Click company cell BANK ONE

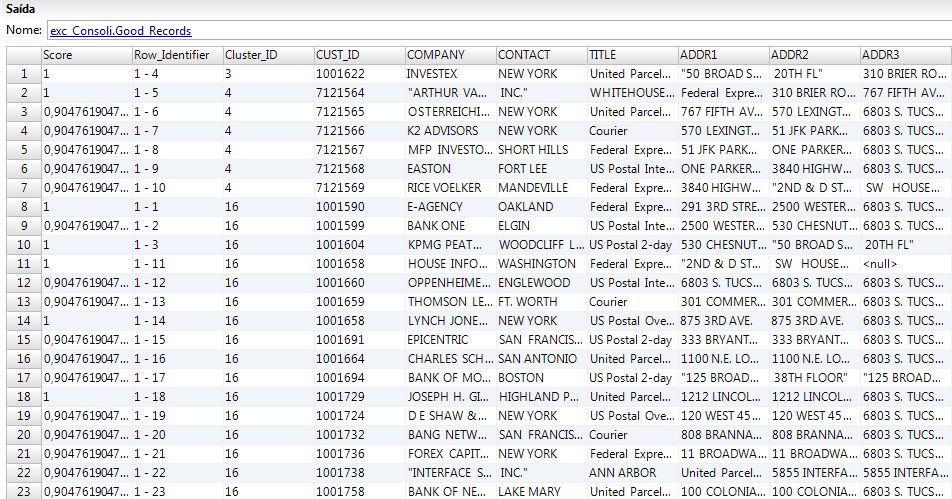451,226
